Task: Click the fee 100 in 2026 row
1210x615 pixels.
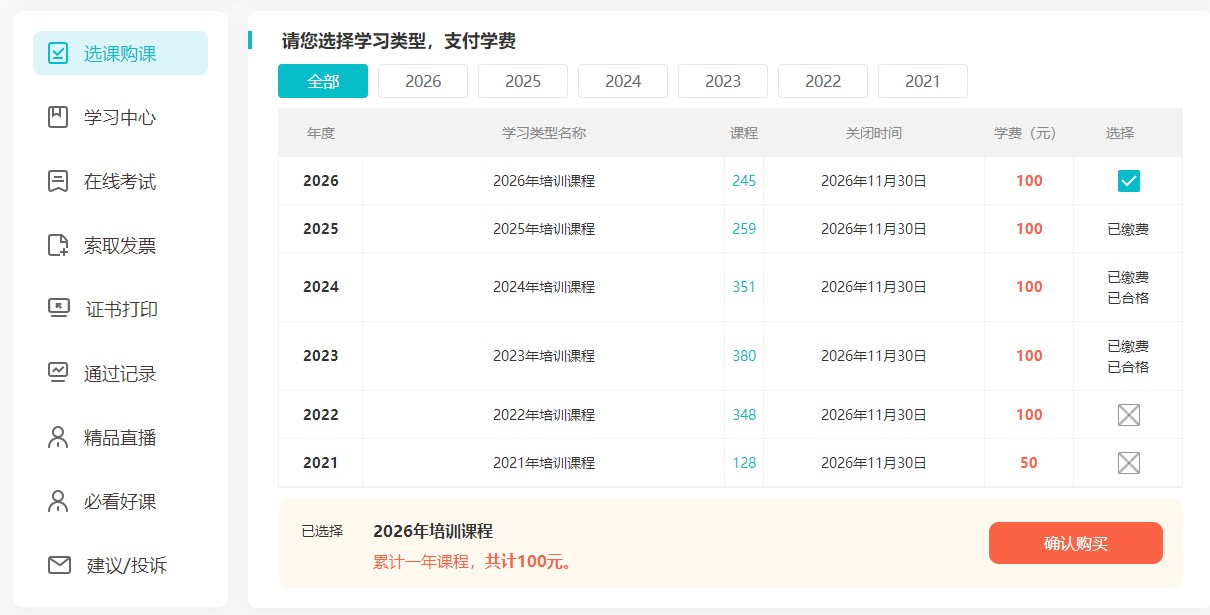Action: coord(1029,181)
